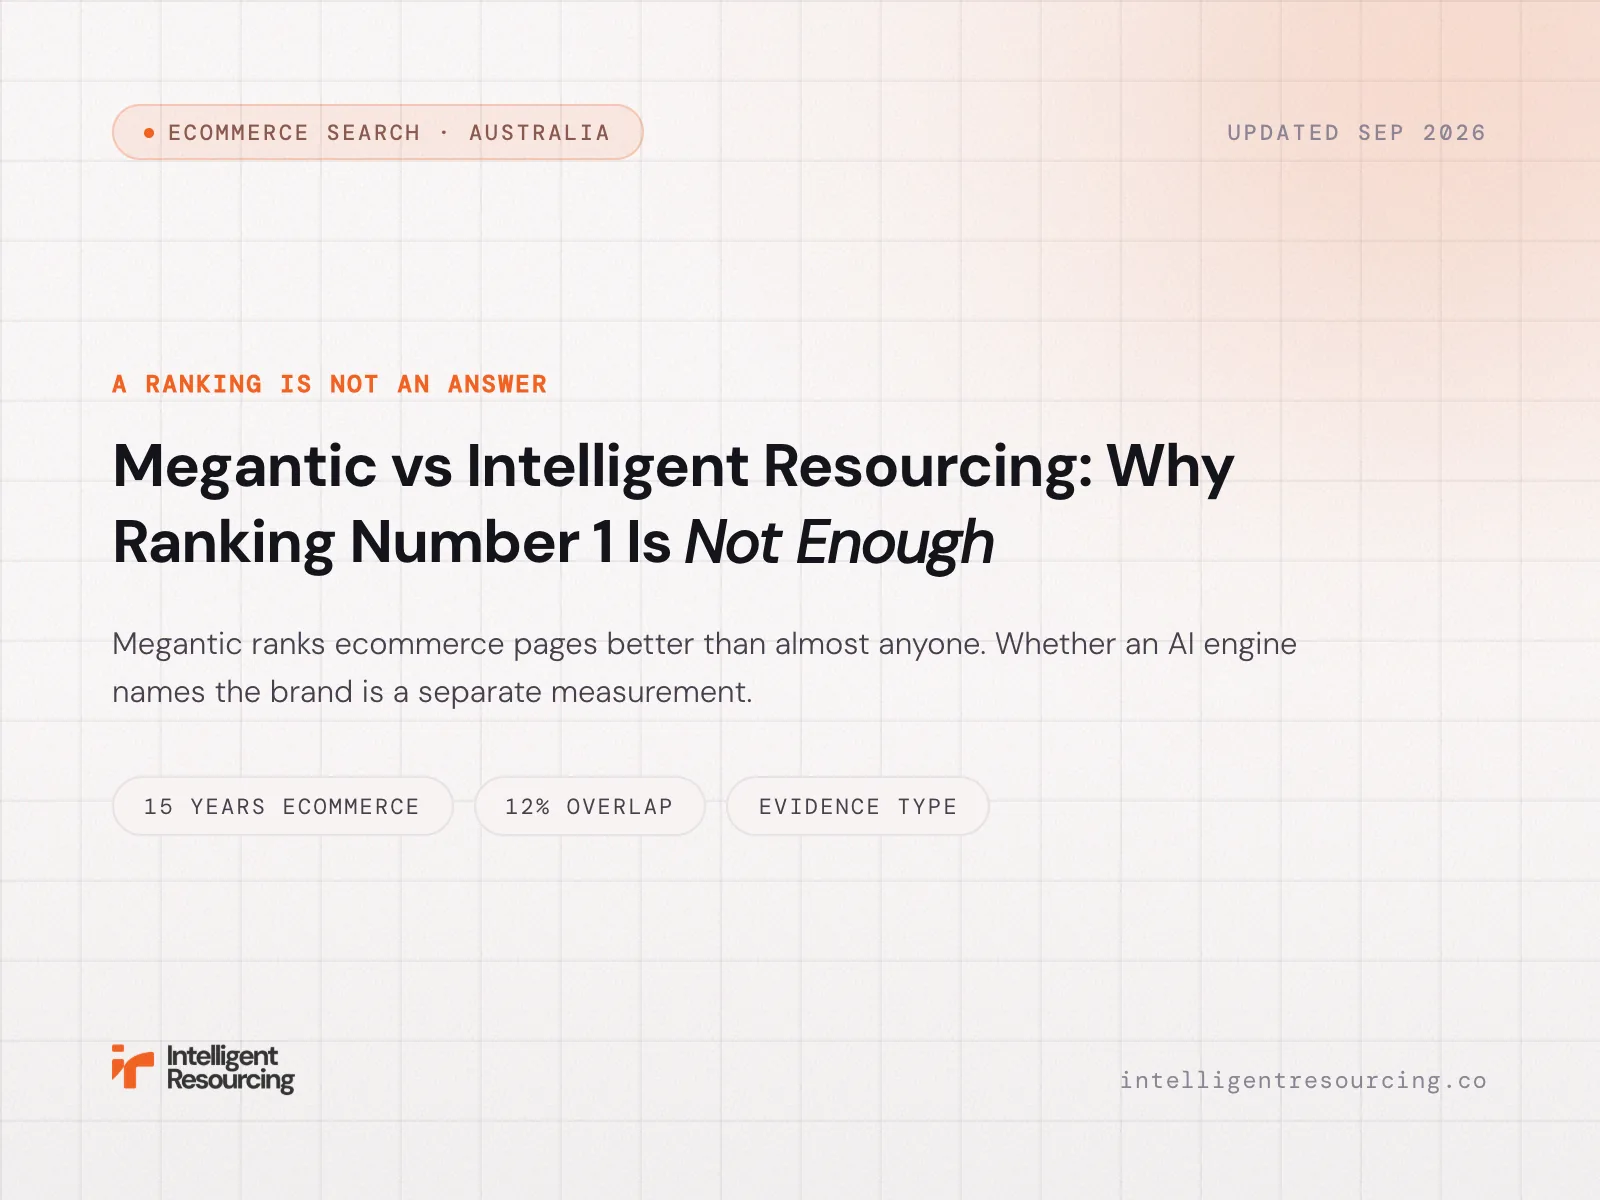Open the intelligentresourcing.co link
Viewport: 1600px width, 1200px height.
click(1303, 1081)
